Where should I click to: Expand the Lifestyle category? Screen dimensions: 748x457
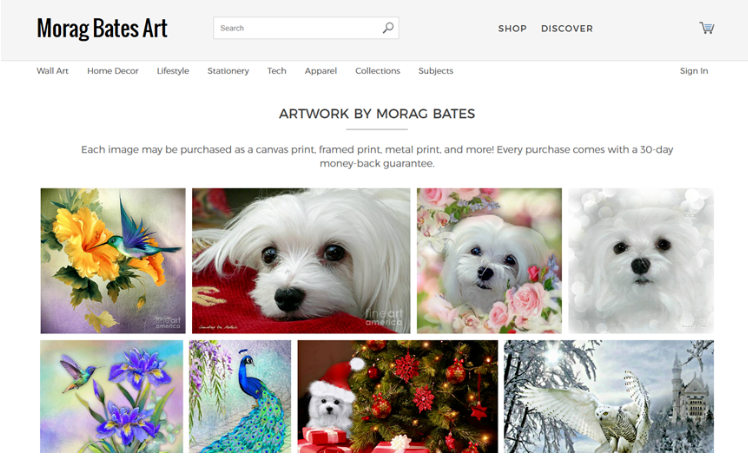pyautogui.click(x=173, y=71)
